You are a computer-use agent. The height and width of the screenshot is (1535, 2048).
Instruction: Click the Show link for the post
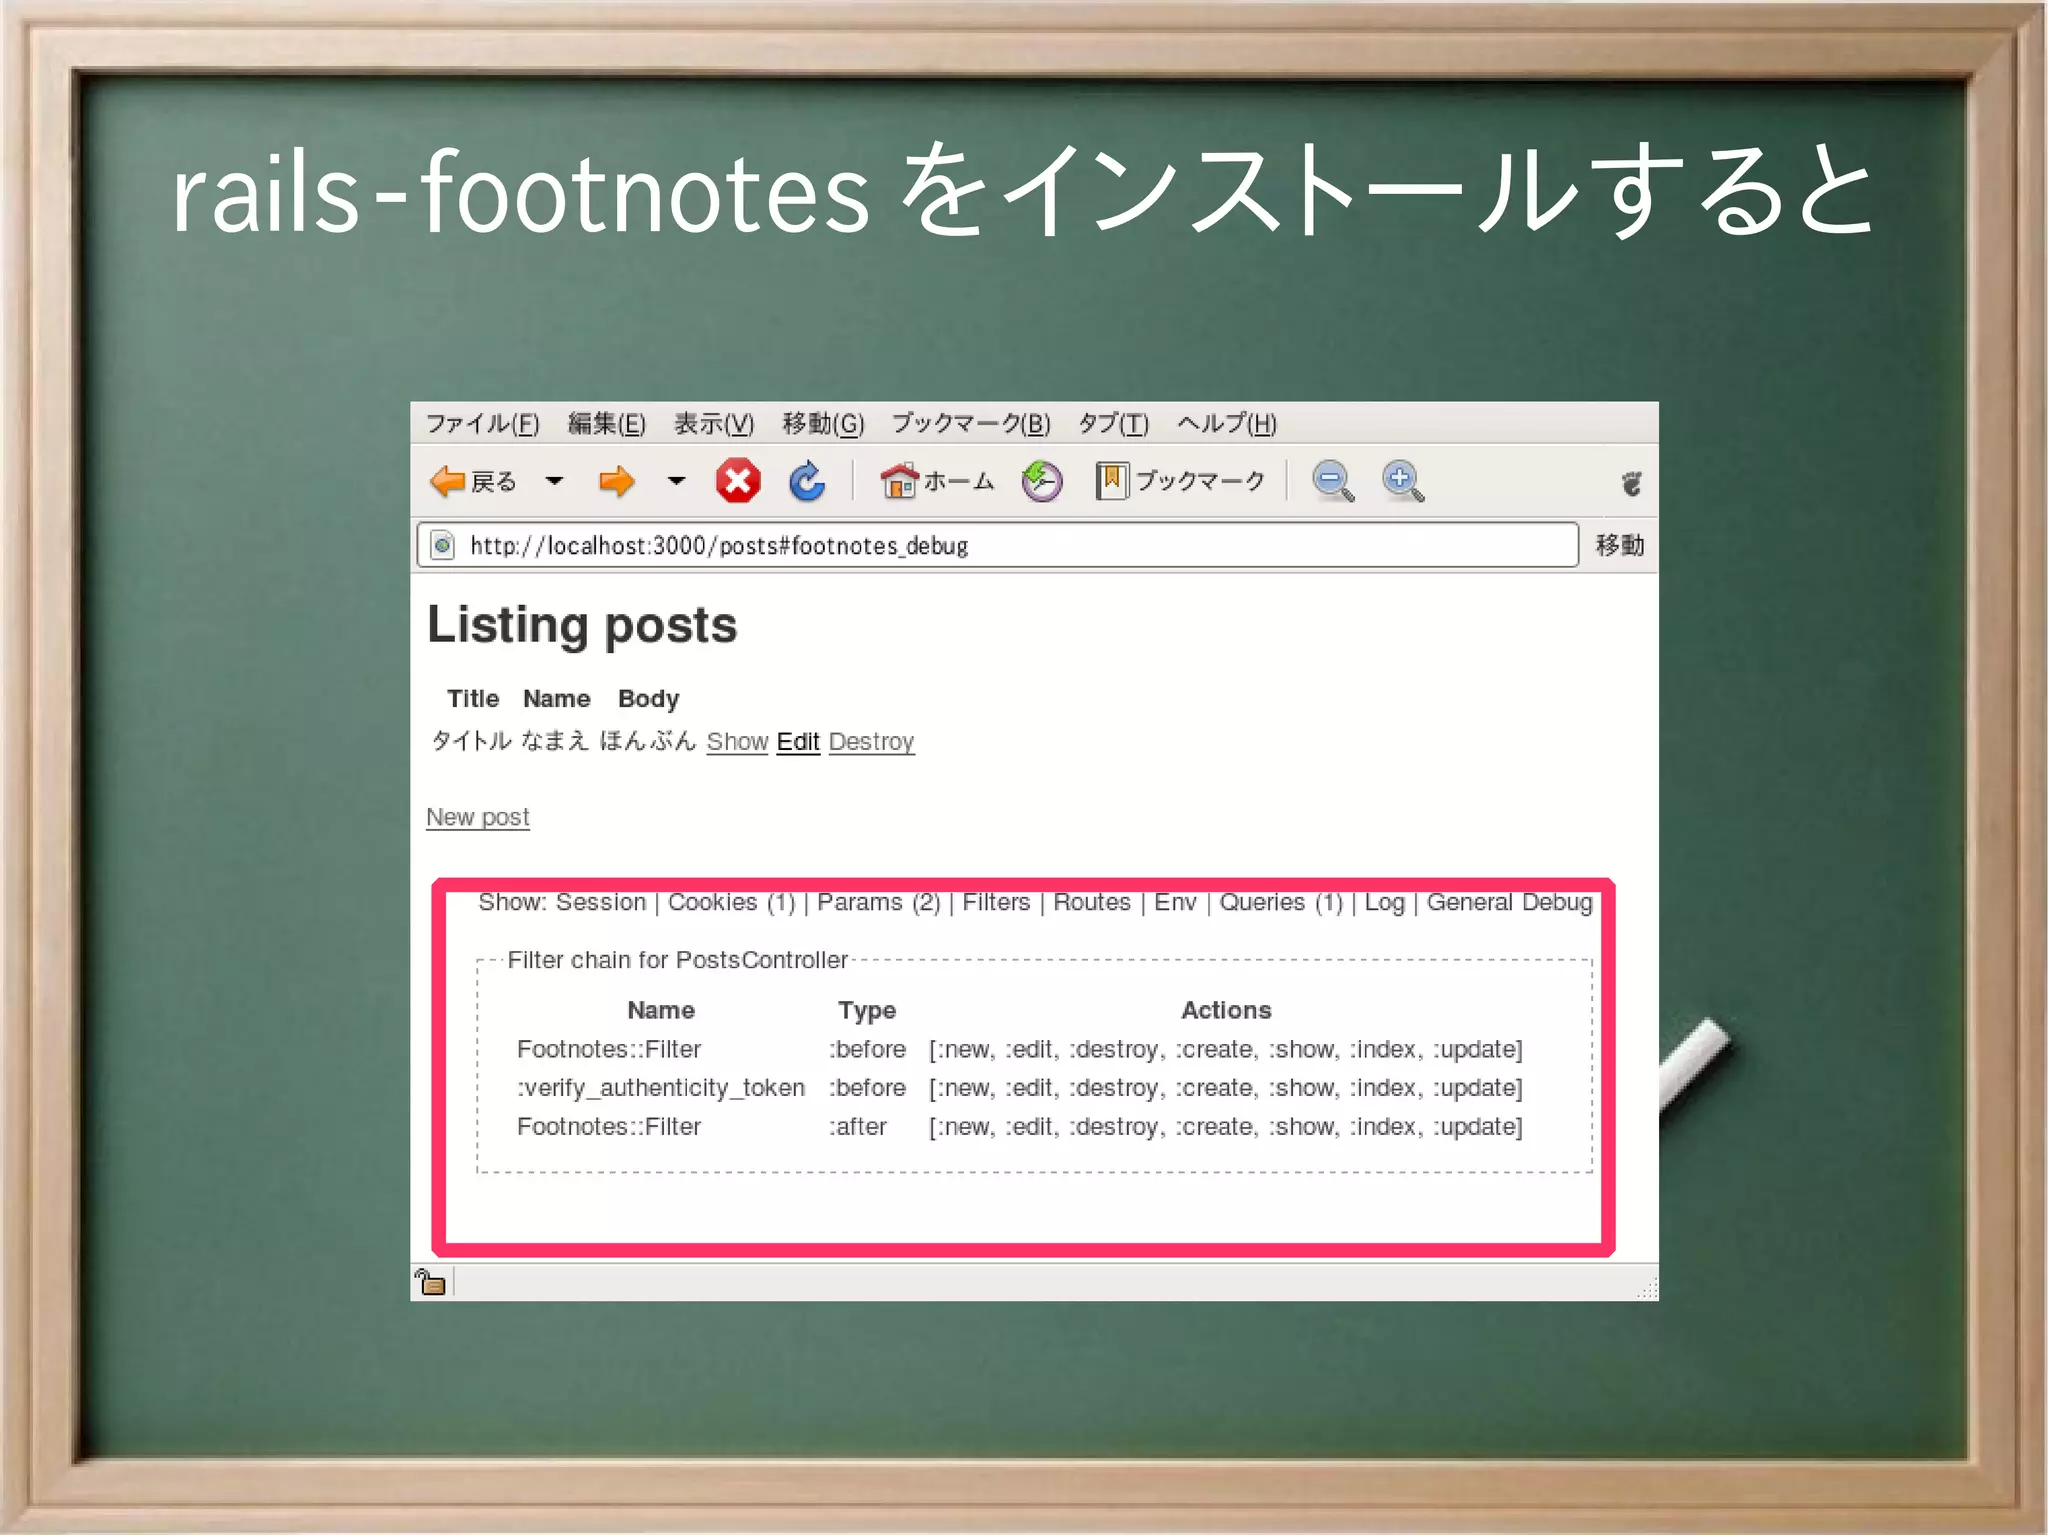[x=737, y=742]
